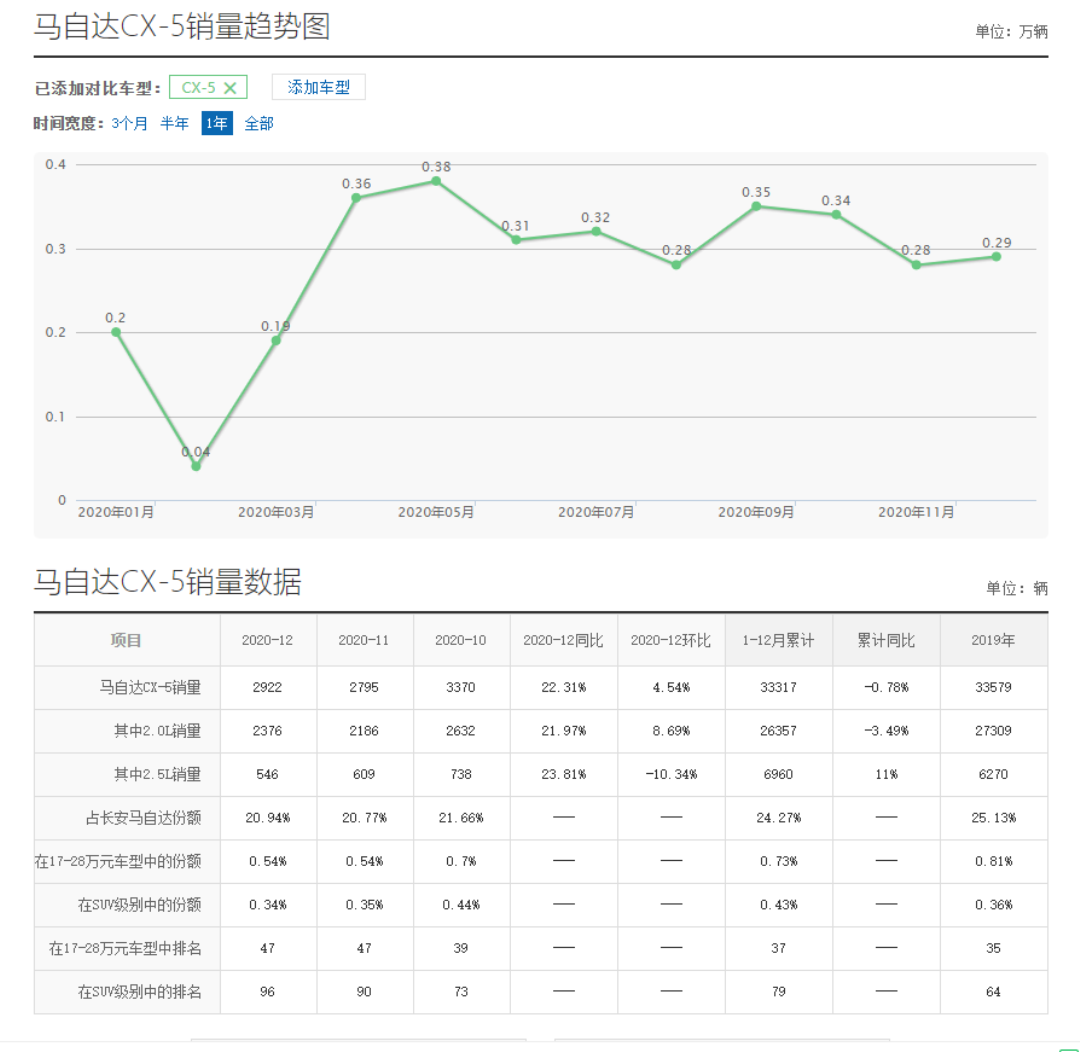Click the 其中2.5L销量 row label
The width and height of the screenshot is (1080, 1052).
(x=157, y=774)
